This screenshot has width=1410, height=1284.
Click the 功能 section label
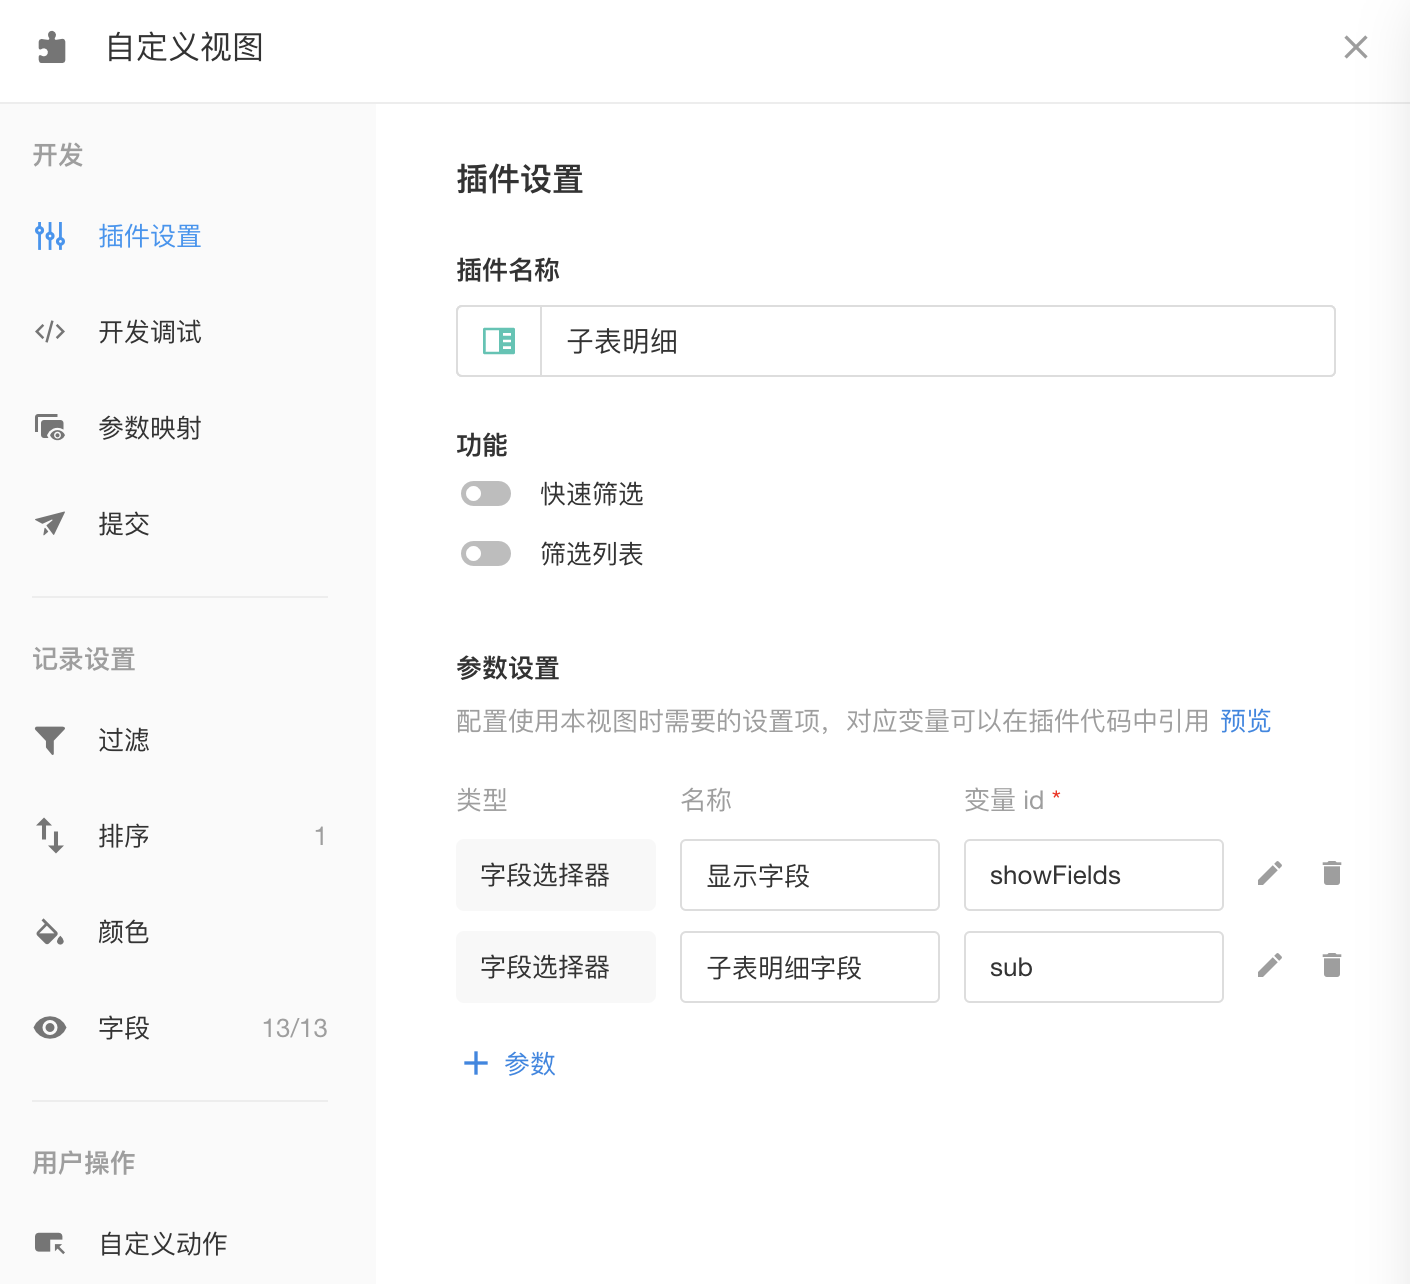tap(482, 445)
